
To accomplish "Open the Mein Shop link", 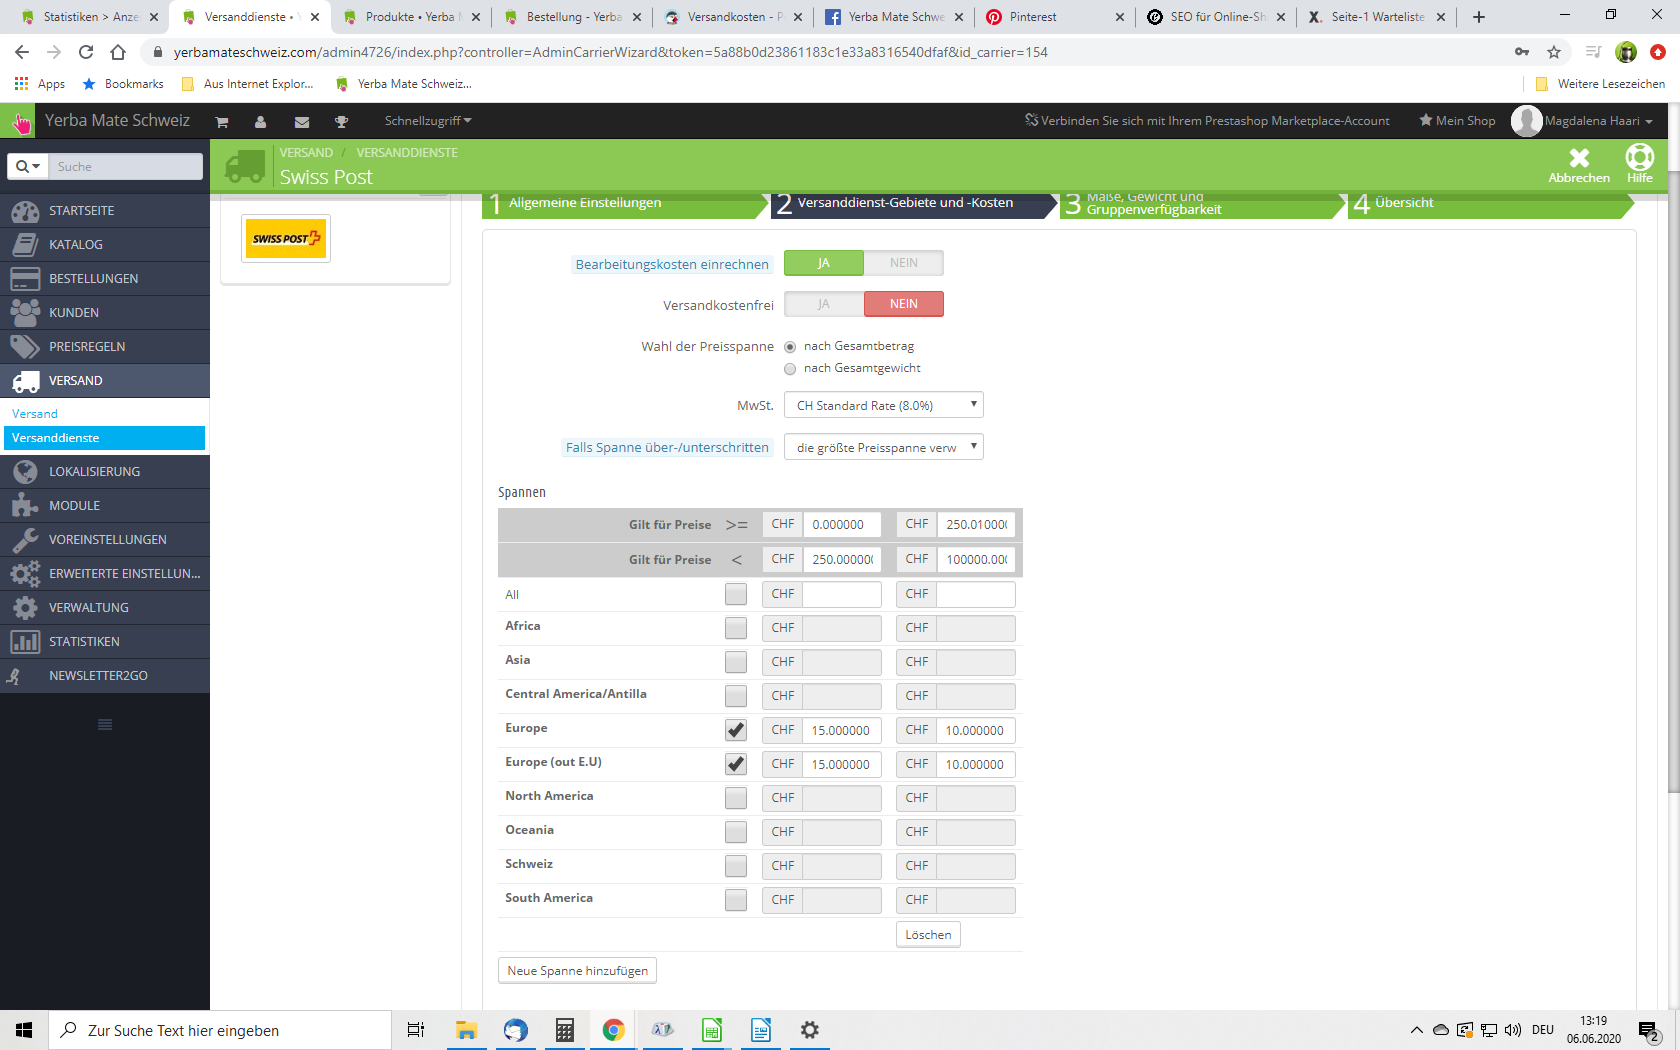I will [1457, 121].
